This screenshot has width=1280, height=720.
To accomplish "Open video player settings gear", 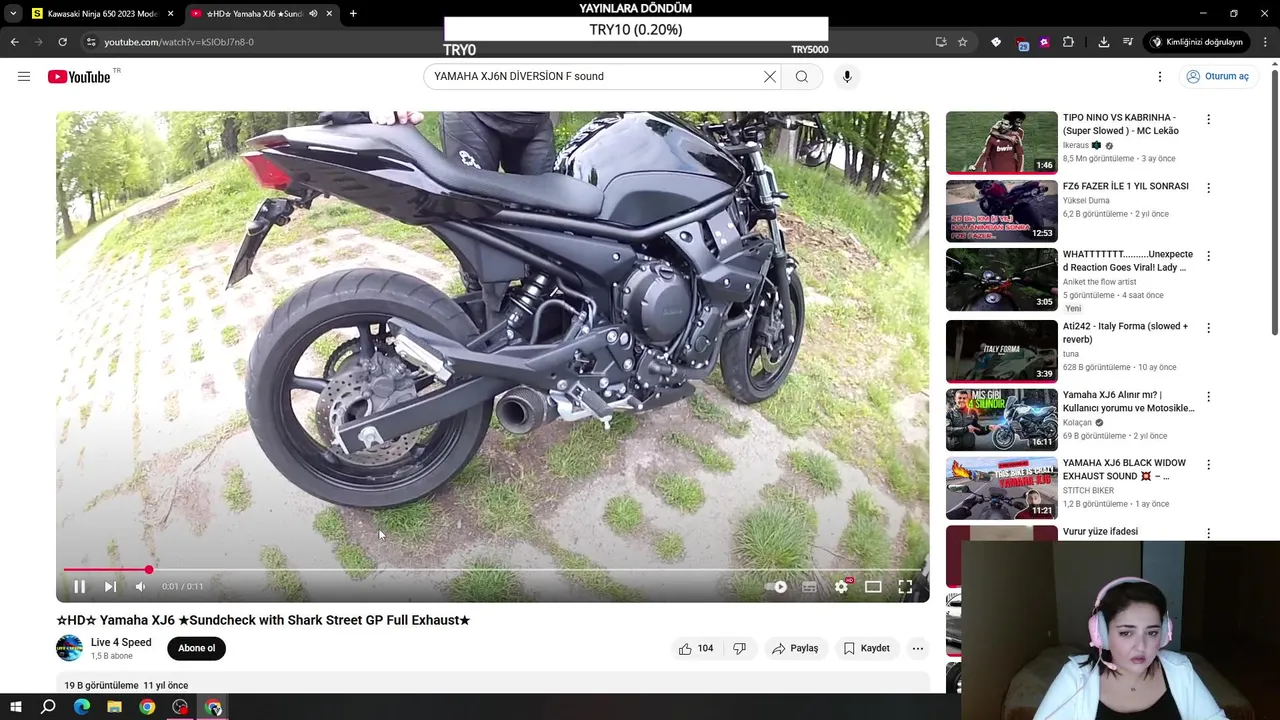I will coord(841,587).
